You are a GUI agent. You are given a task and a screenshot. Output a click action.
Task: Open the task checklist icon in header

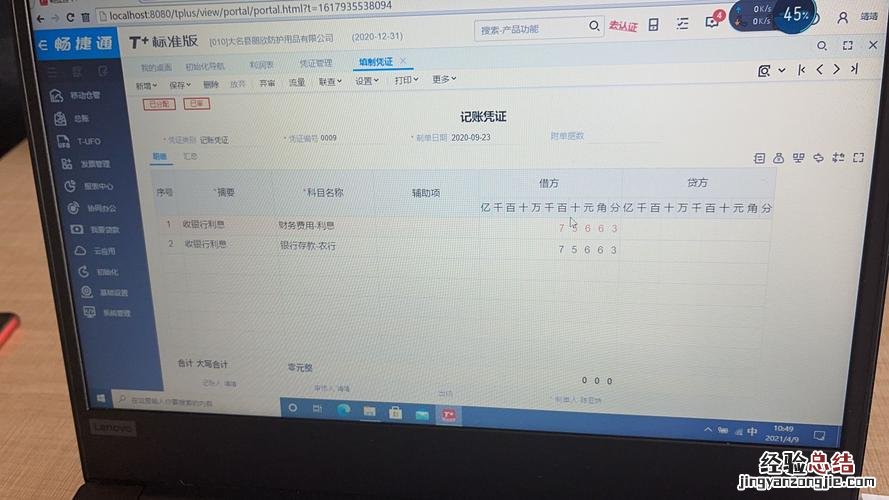pyautogui.click(x=682, y=23)
